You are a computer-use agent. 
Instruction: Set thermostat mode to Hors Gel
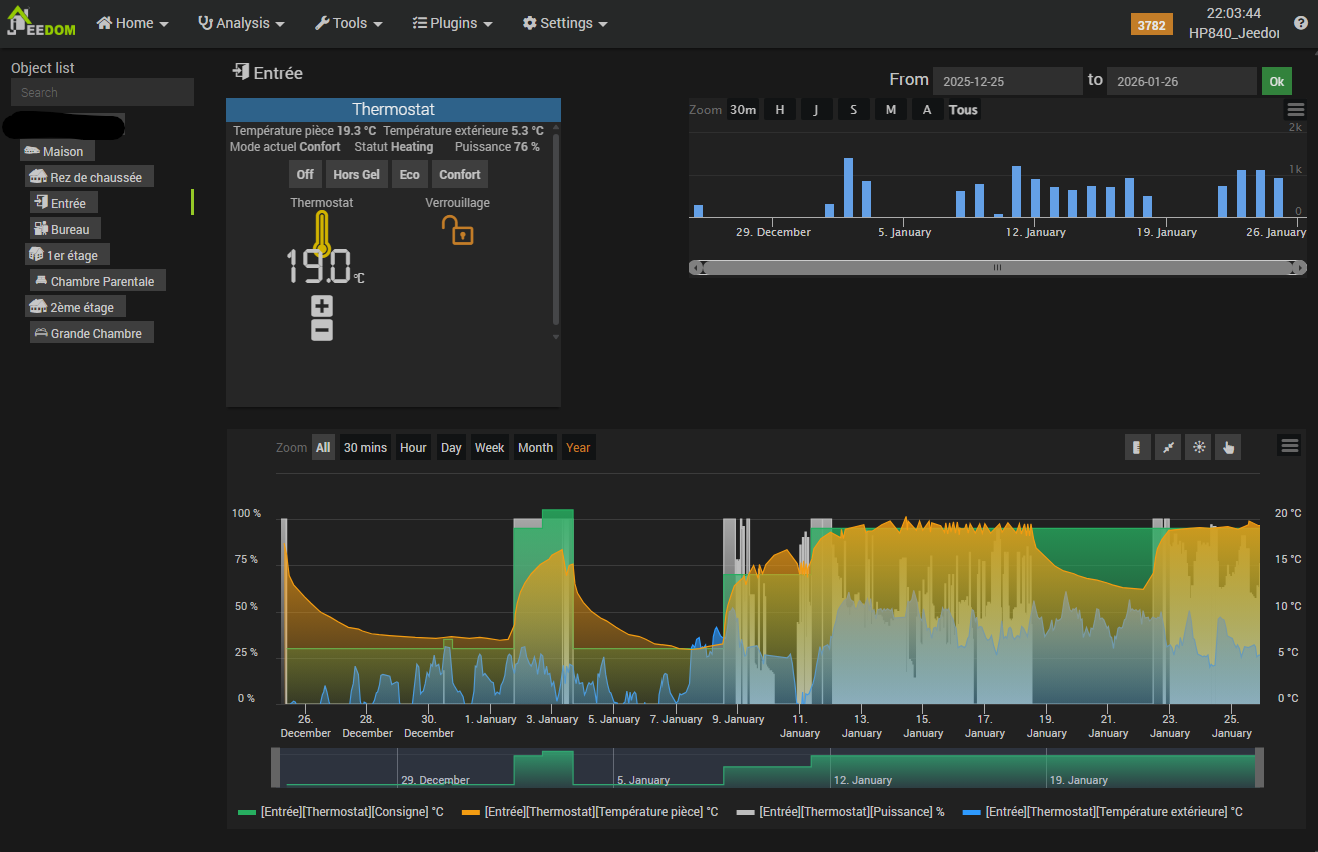[x=356, y=174]
